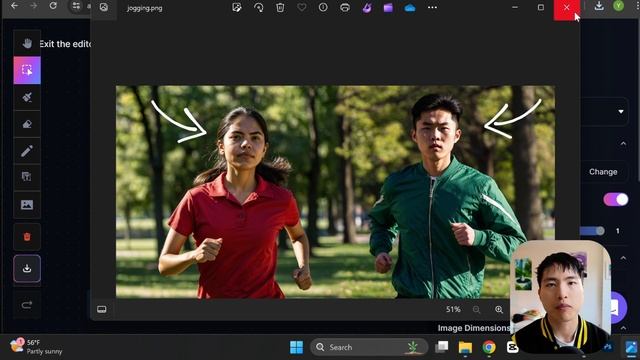
Task: Adjust the blue slider in right panel
Action: (592, 231)
